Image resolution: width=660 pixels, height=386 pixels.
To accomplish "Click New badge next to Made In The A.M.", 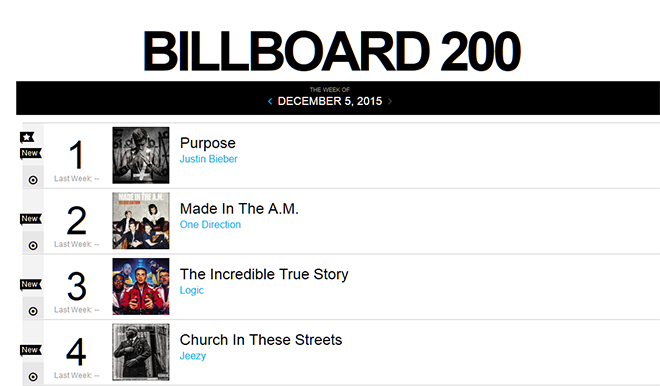I will (x=31, y=219).
